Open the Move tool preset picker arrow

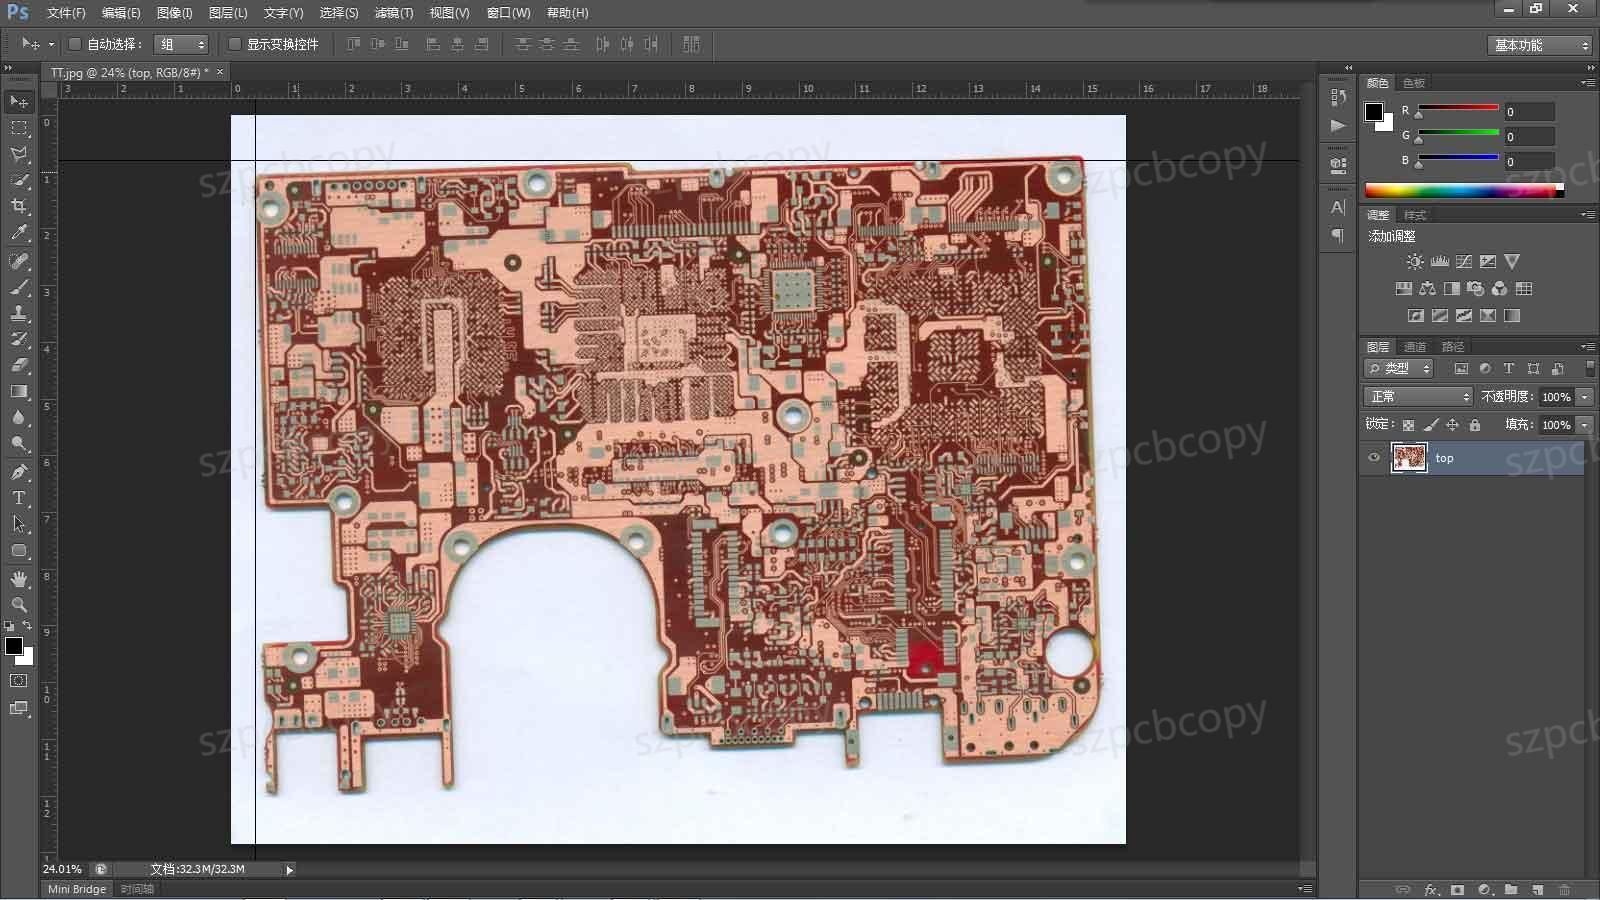click(x=51, y=44)
